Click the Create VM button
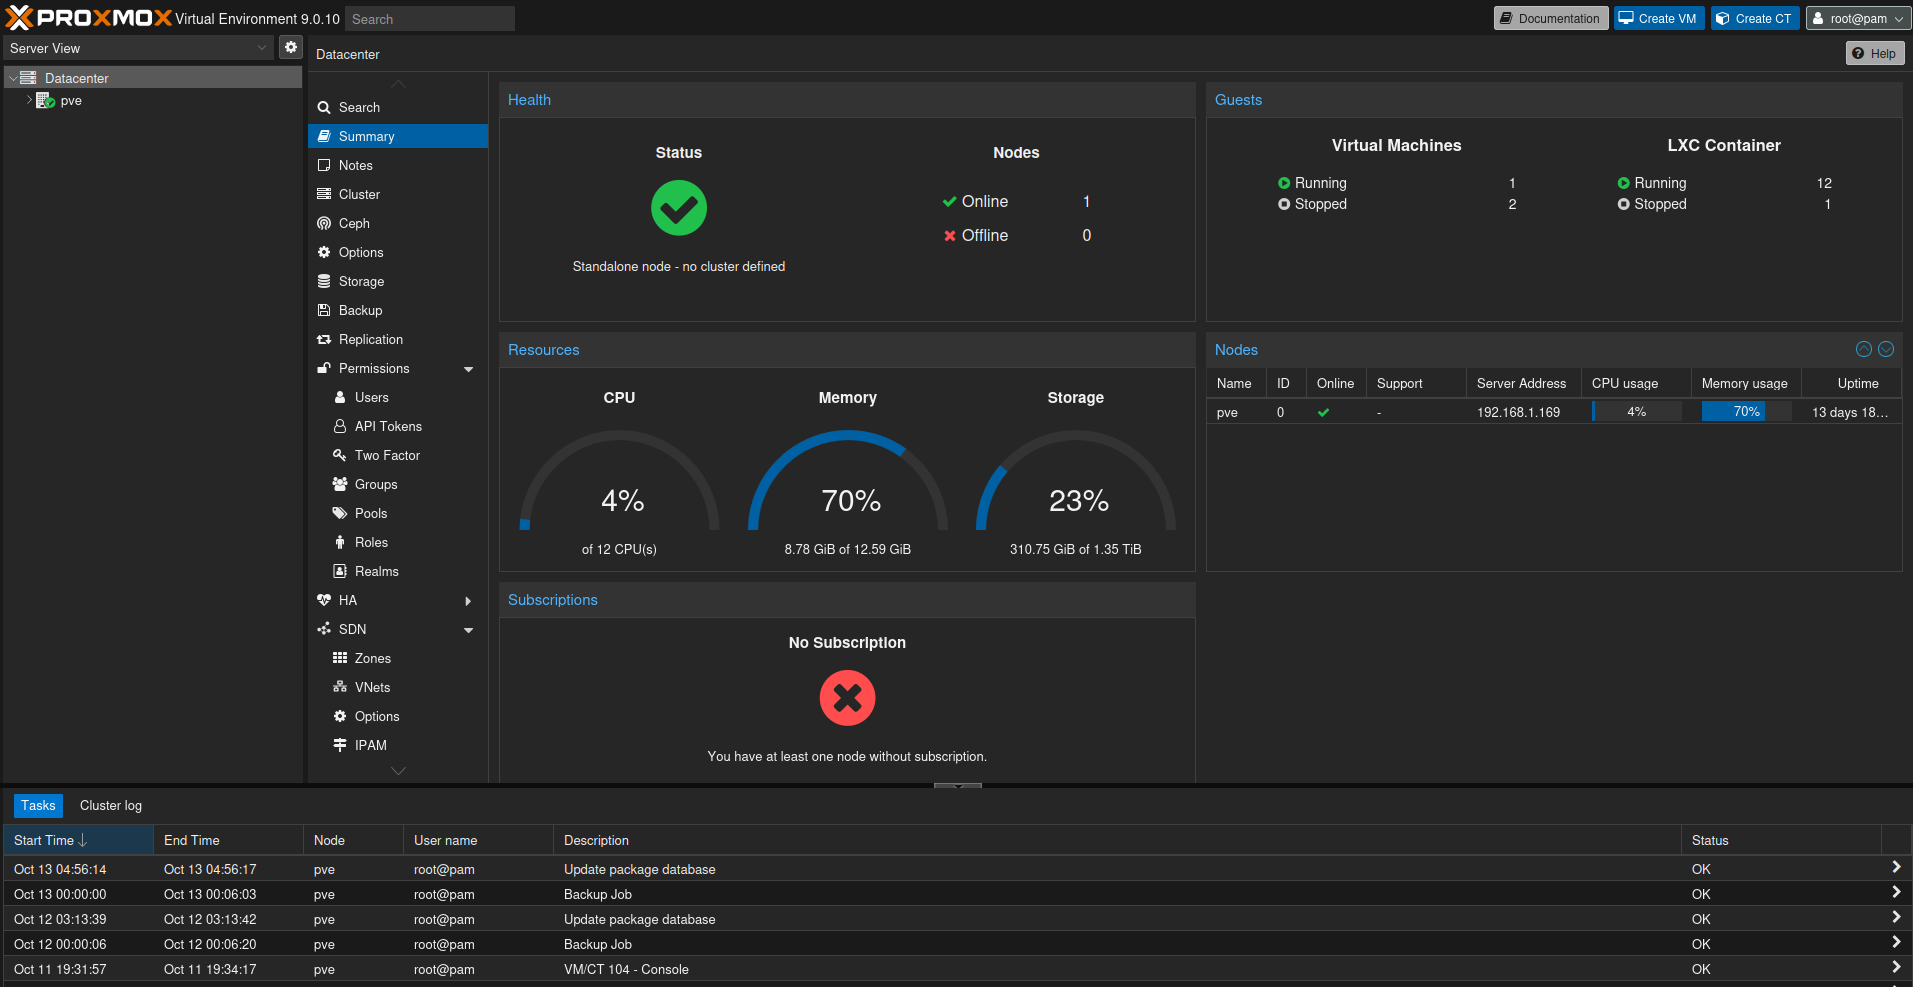Screen dimensions: 1913x987 [1658, 18]
